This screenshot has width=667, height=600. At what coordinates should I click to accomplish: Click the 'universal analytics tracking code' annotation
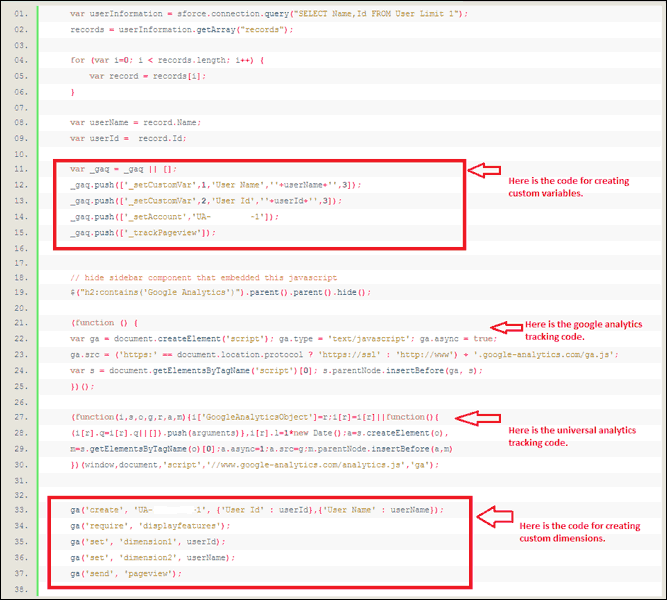572,436
